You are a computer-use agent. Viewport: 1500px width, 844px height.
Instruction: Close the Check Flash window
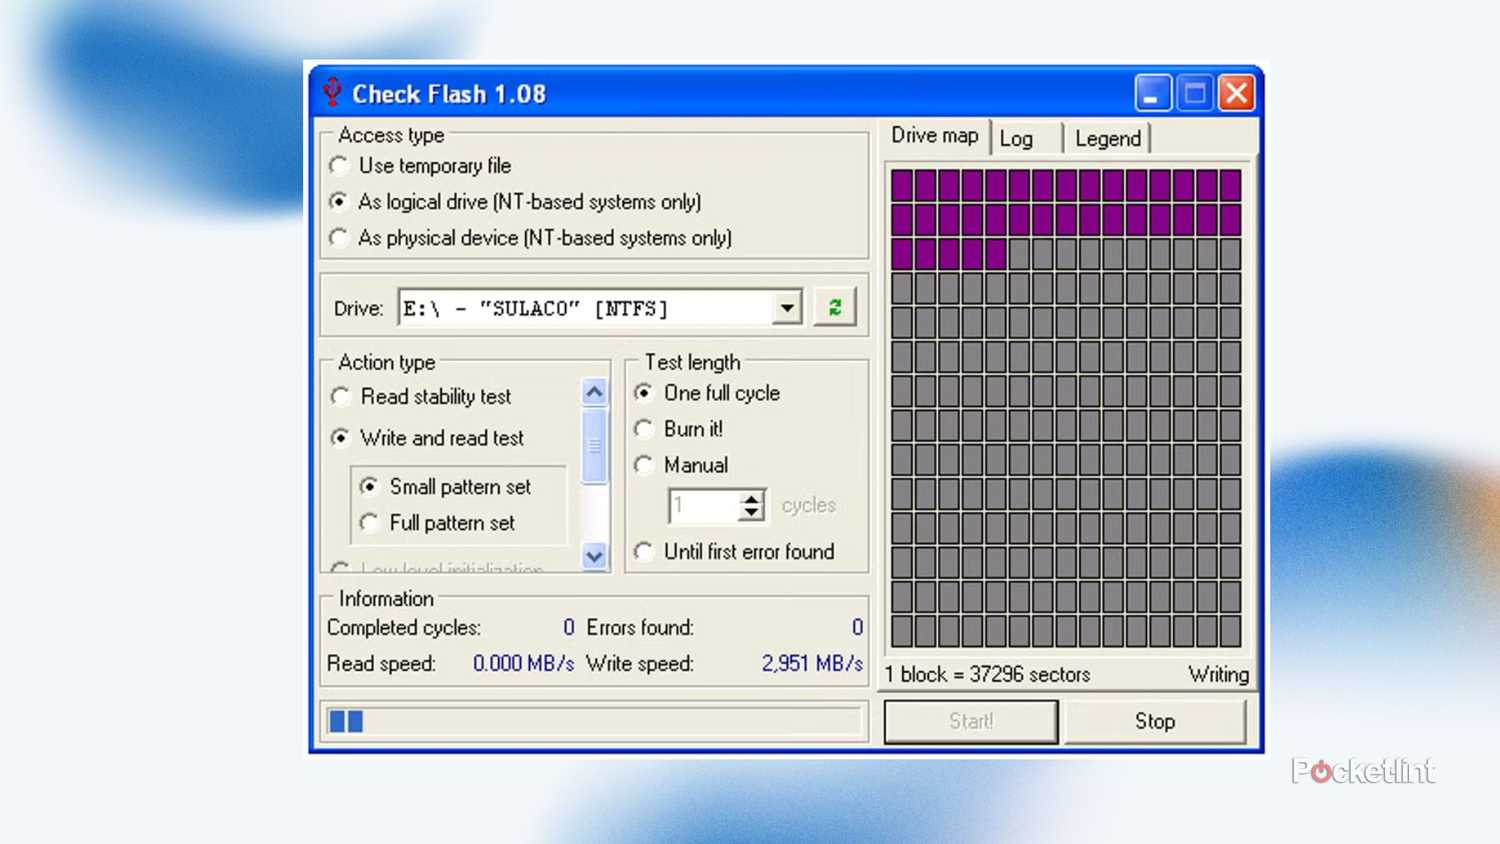point(1237,94)
